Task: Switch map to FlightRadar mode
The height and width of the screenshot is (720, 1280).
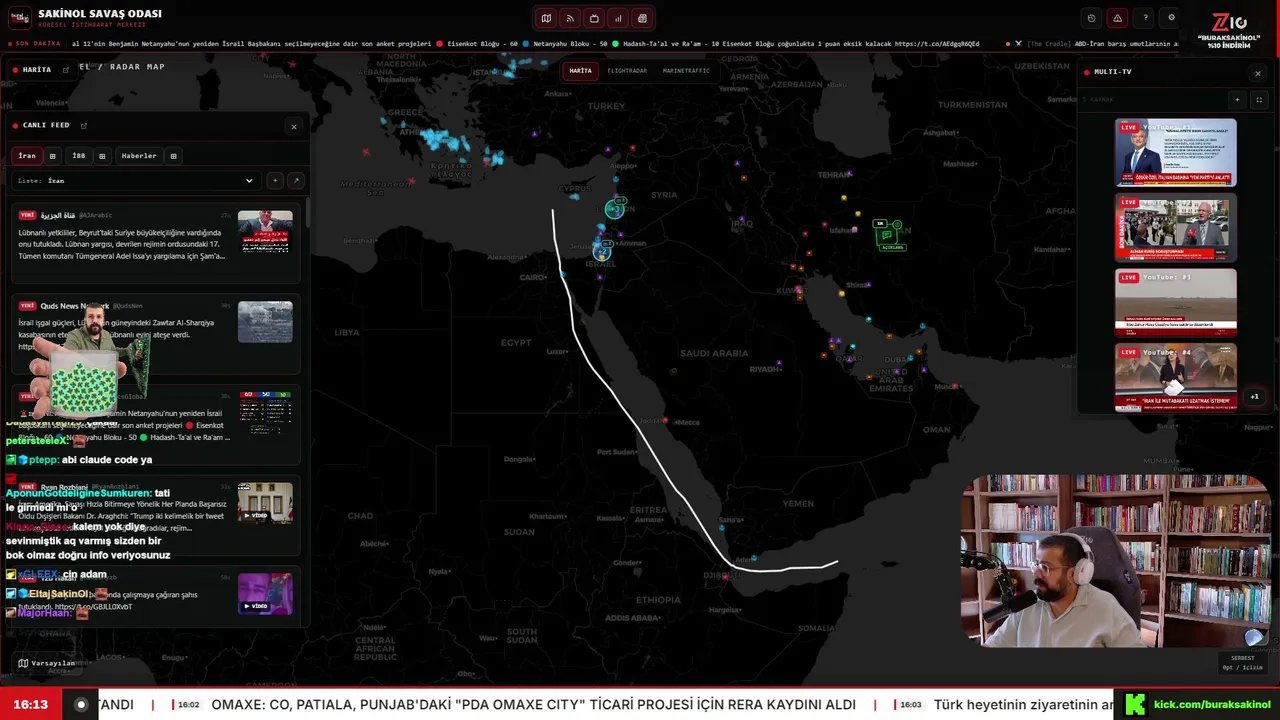Action: (627, 71)
